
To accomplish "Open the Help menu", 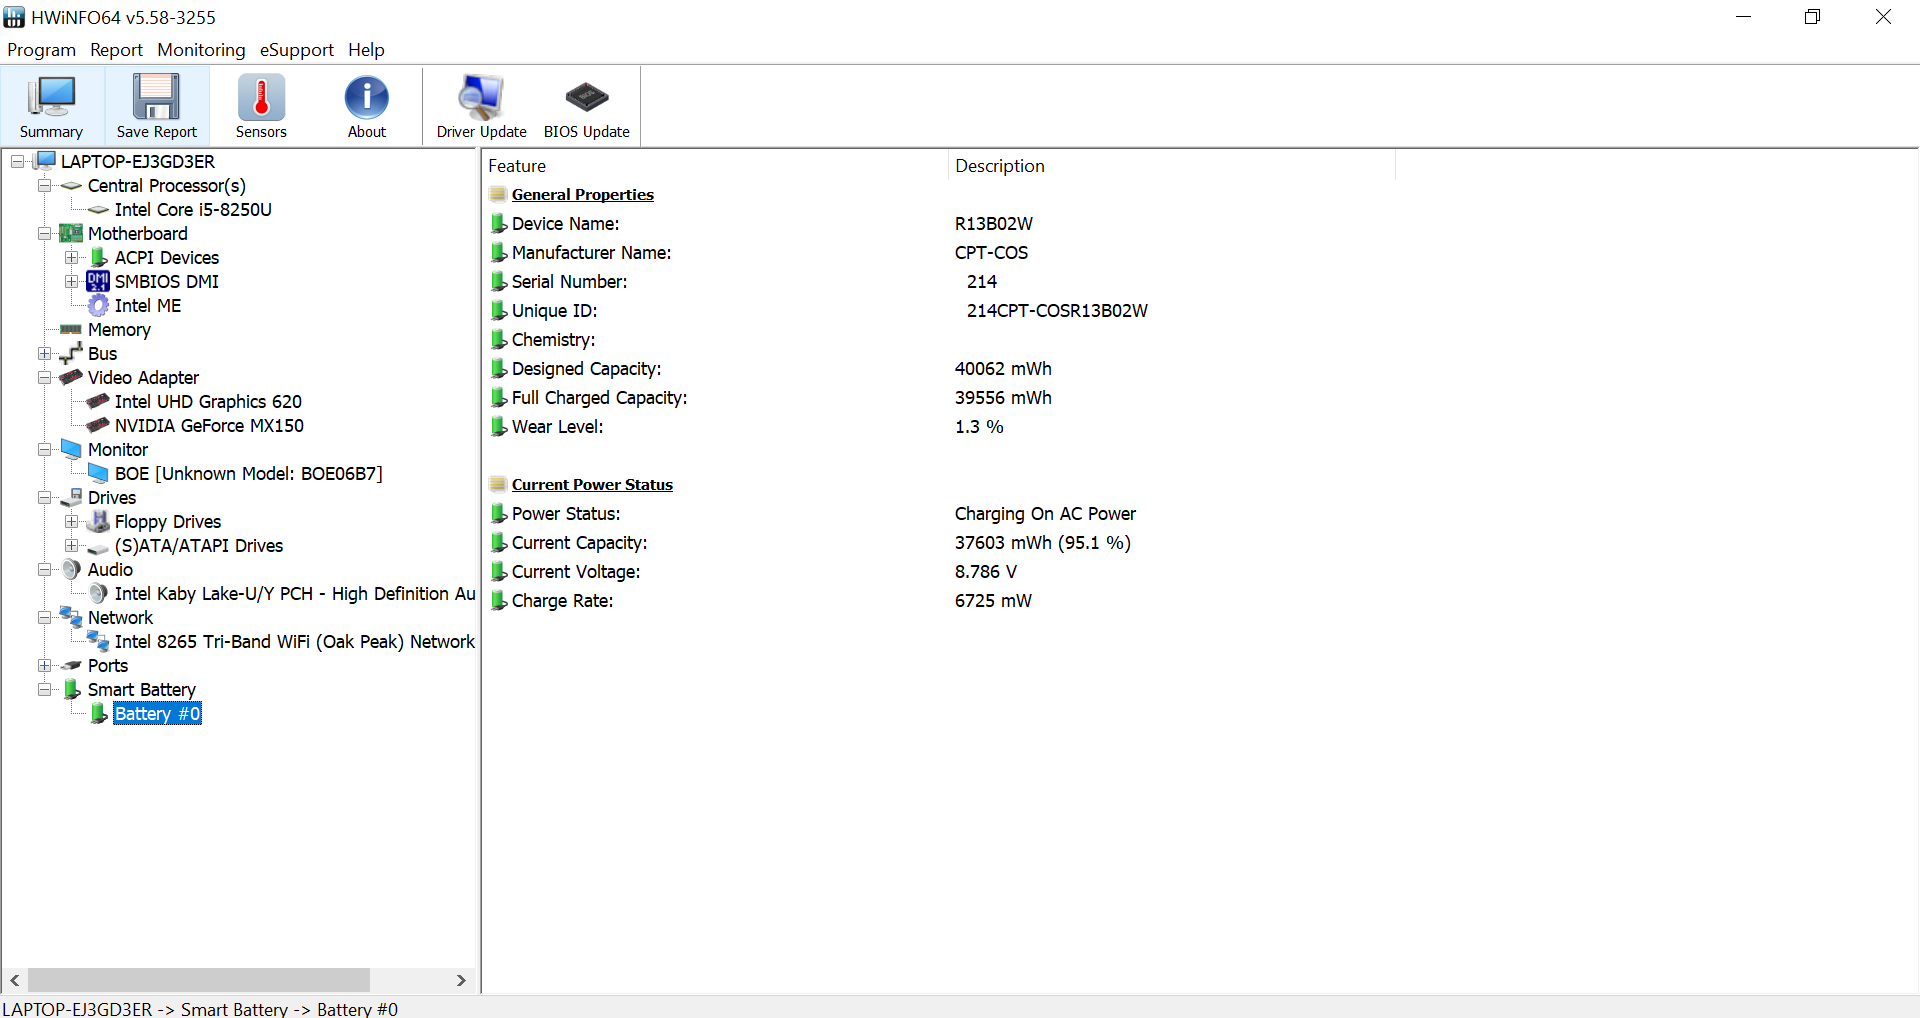I will [x=366, y=49].
